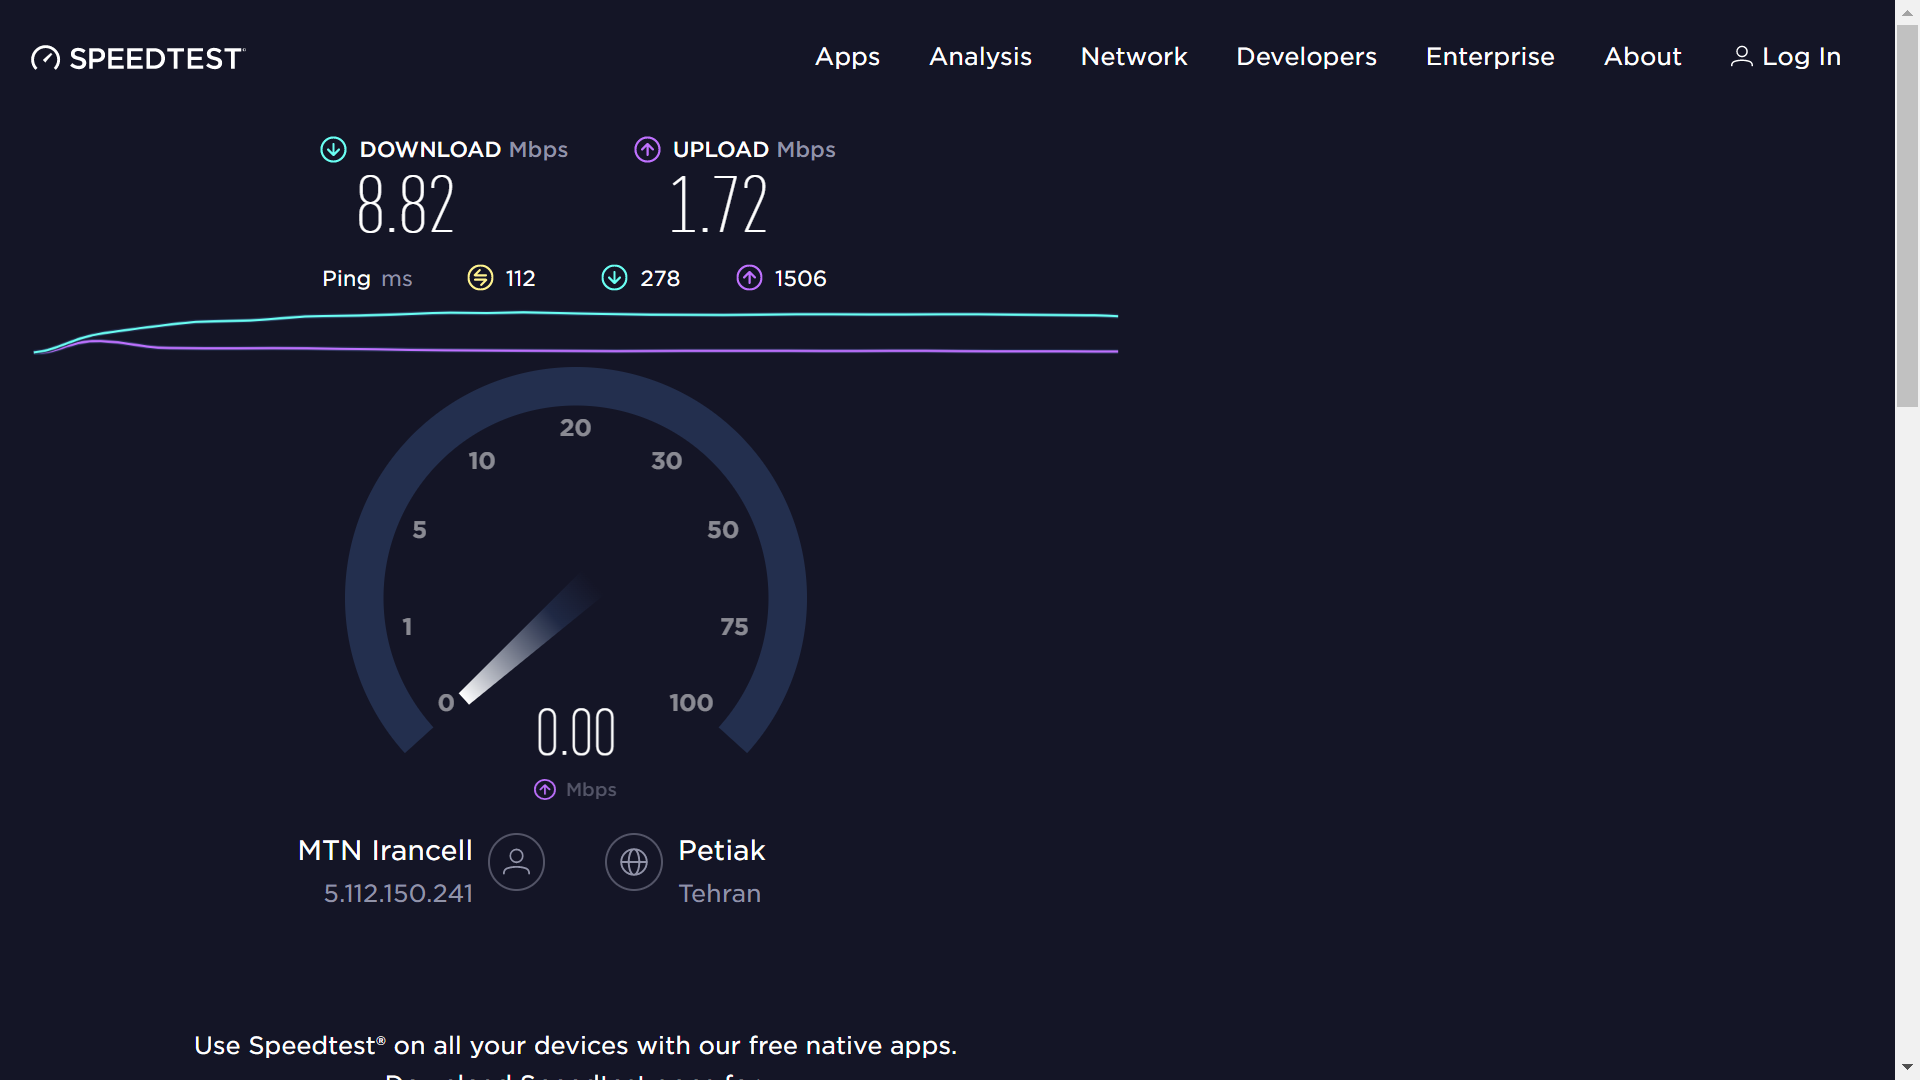Click the 5 mark on the speed gauge
Screen dimensions: 1920x1080
tap(420, 530)
